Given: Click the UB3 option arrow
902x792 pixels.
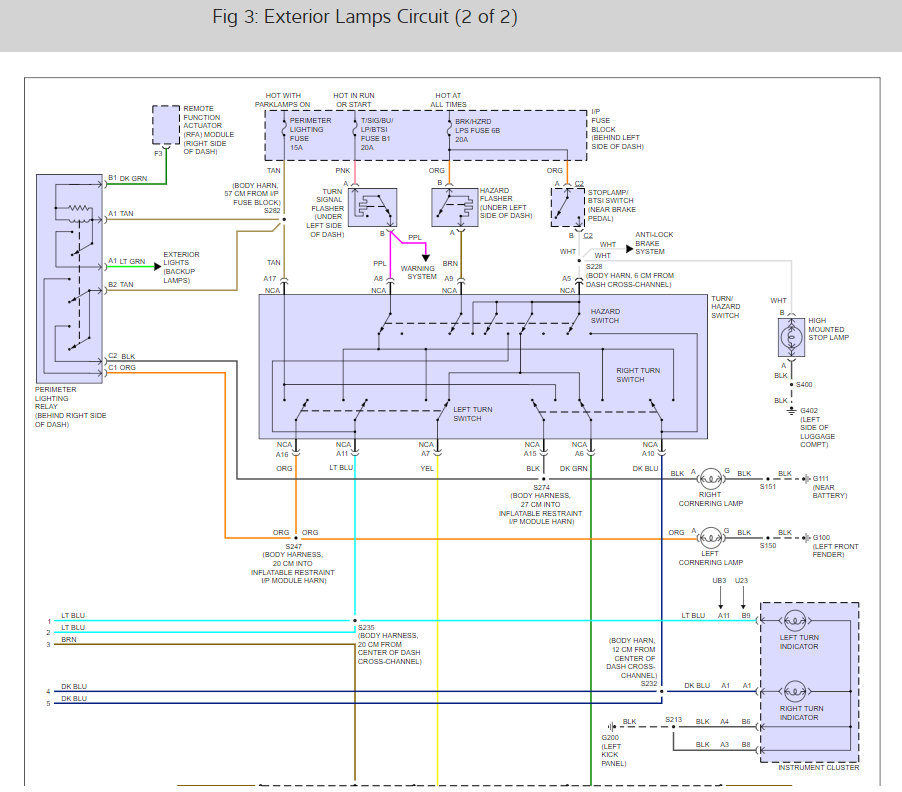Looking at the screenshot, I should tap(720, 598).
